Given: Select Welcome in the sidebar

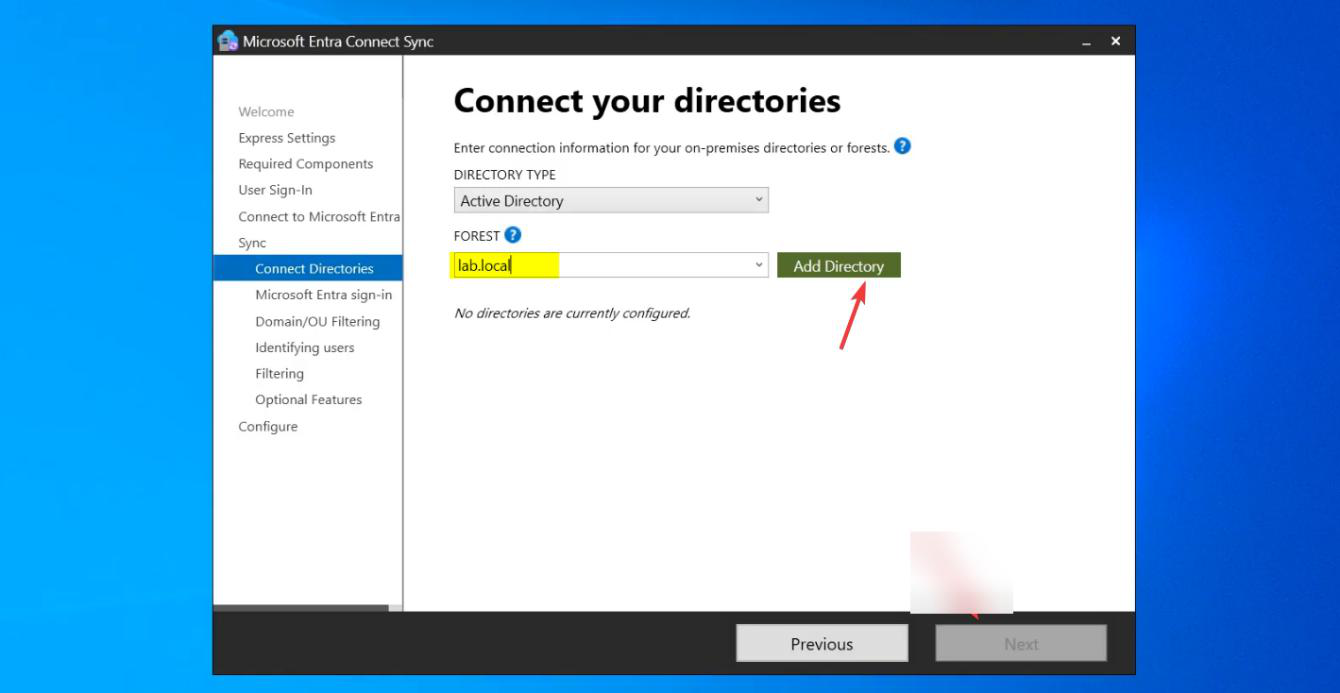Looking at the screenshot, I should [266, 112].
